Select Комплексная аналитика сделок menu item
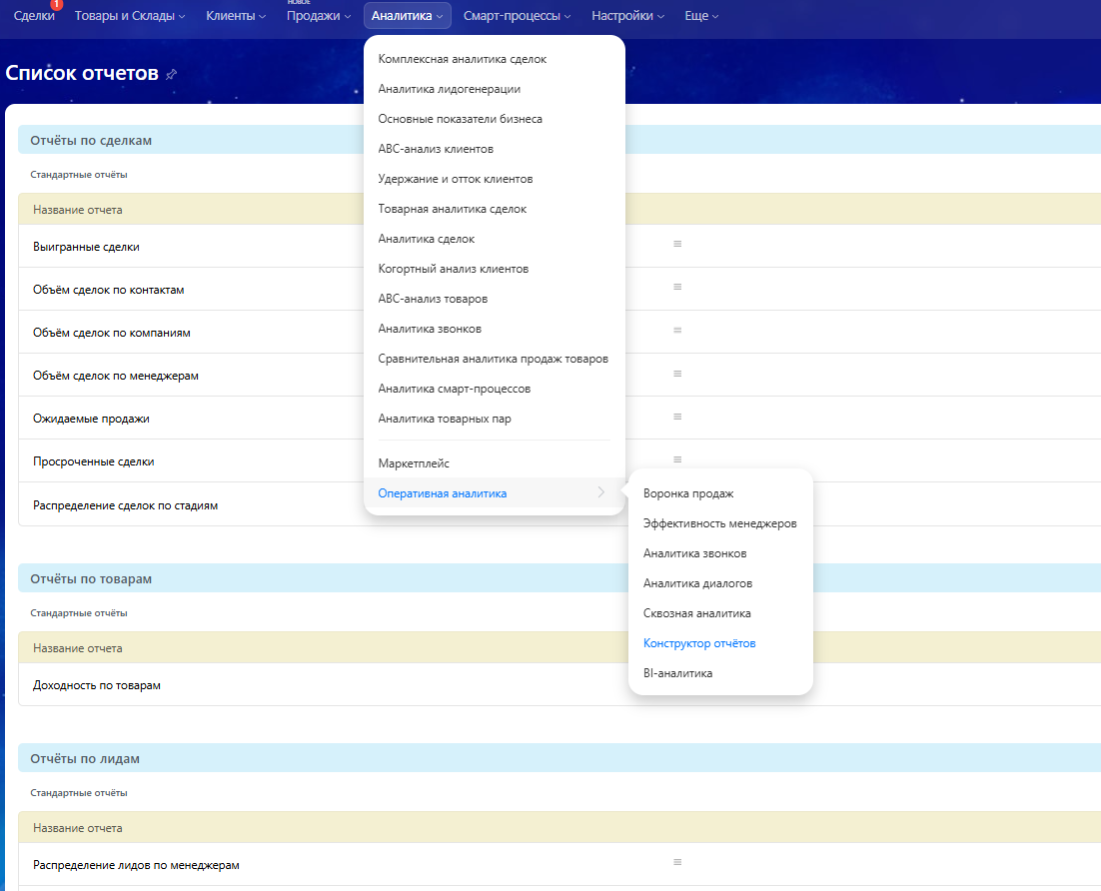The height and width of the screenshot is (891, 1101). pyautogui.click(x=462, y=59)
